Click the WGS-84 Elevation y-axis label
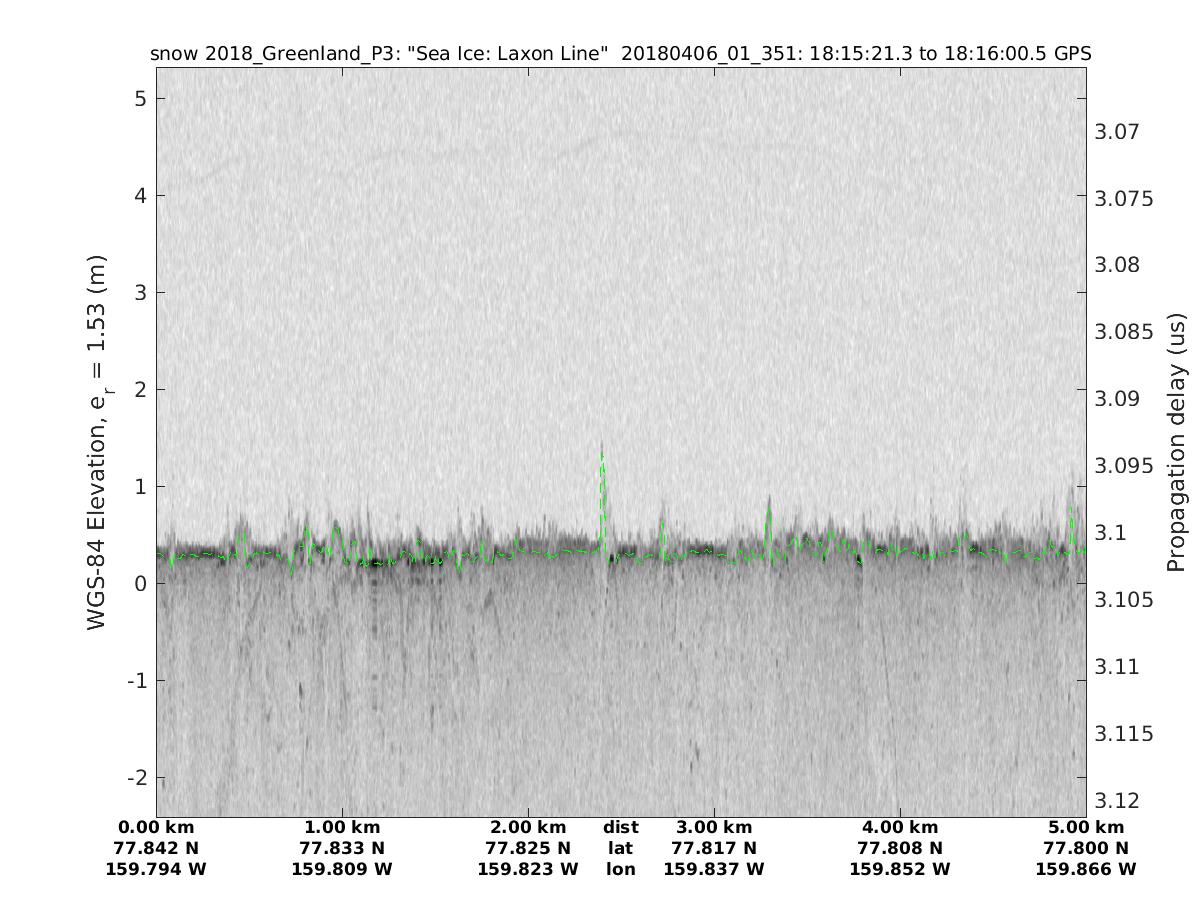Viewport: 1200px width, 900px height. [x=97, y=442]
